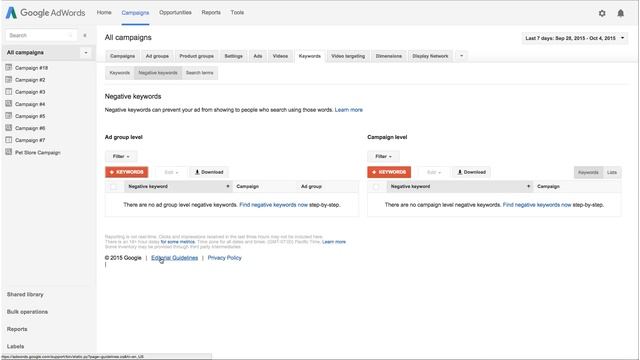Click the Campaign #4 icon in sidebar

pyautogui.click(x=9, y=104)
